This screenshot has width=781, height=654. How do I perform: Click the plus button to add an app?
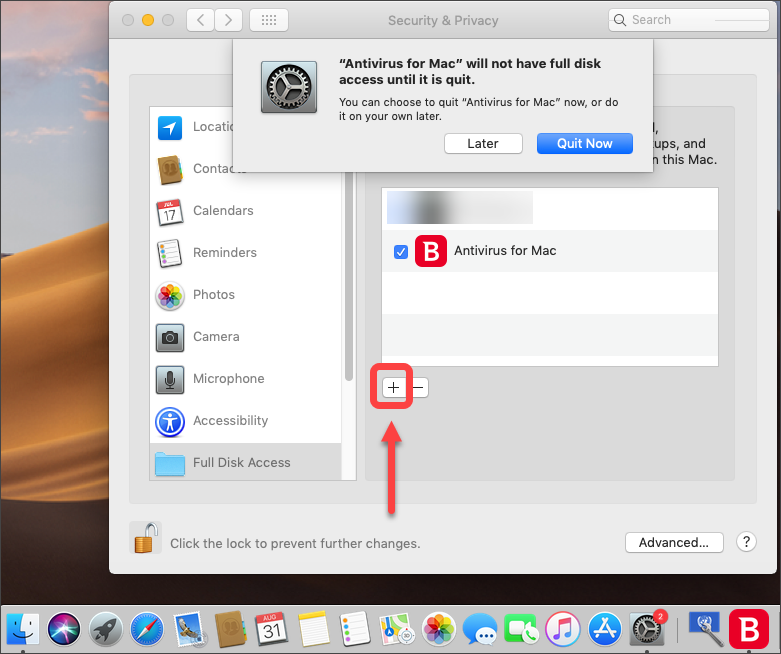[x=393, y=388]
